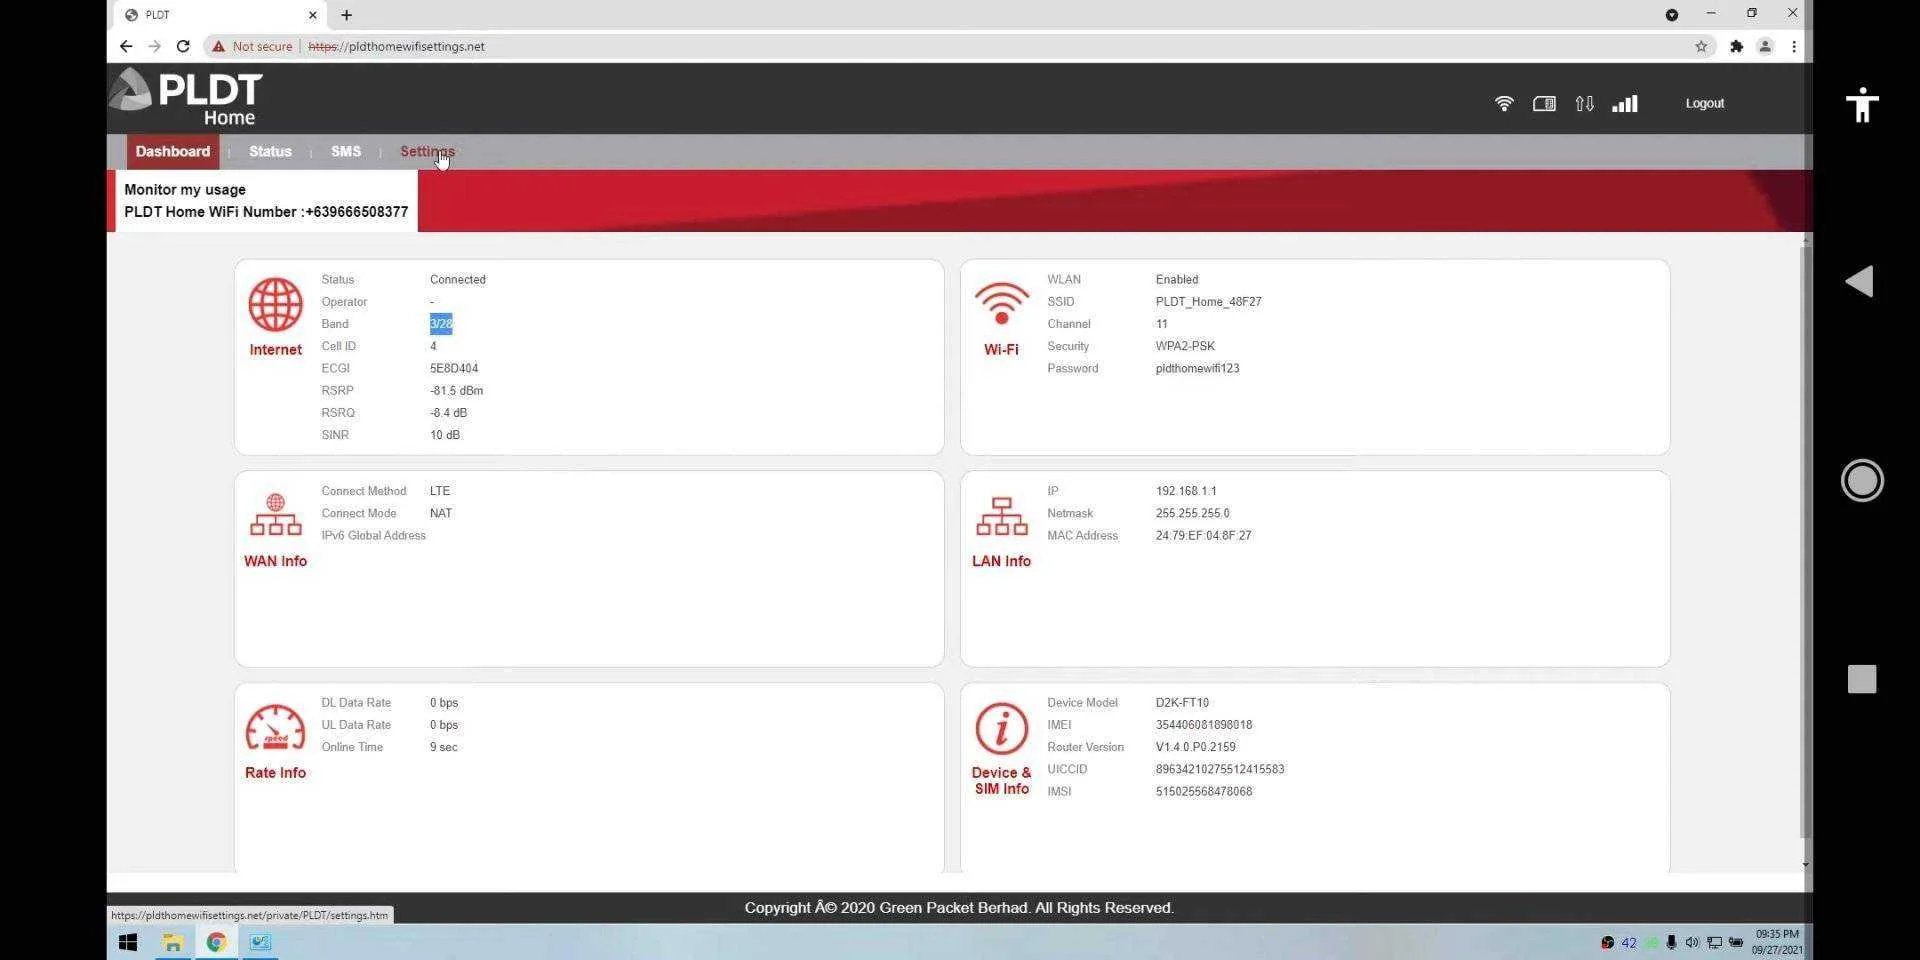Open the SMS tab
1920x960 pixels.
(346, 152)
